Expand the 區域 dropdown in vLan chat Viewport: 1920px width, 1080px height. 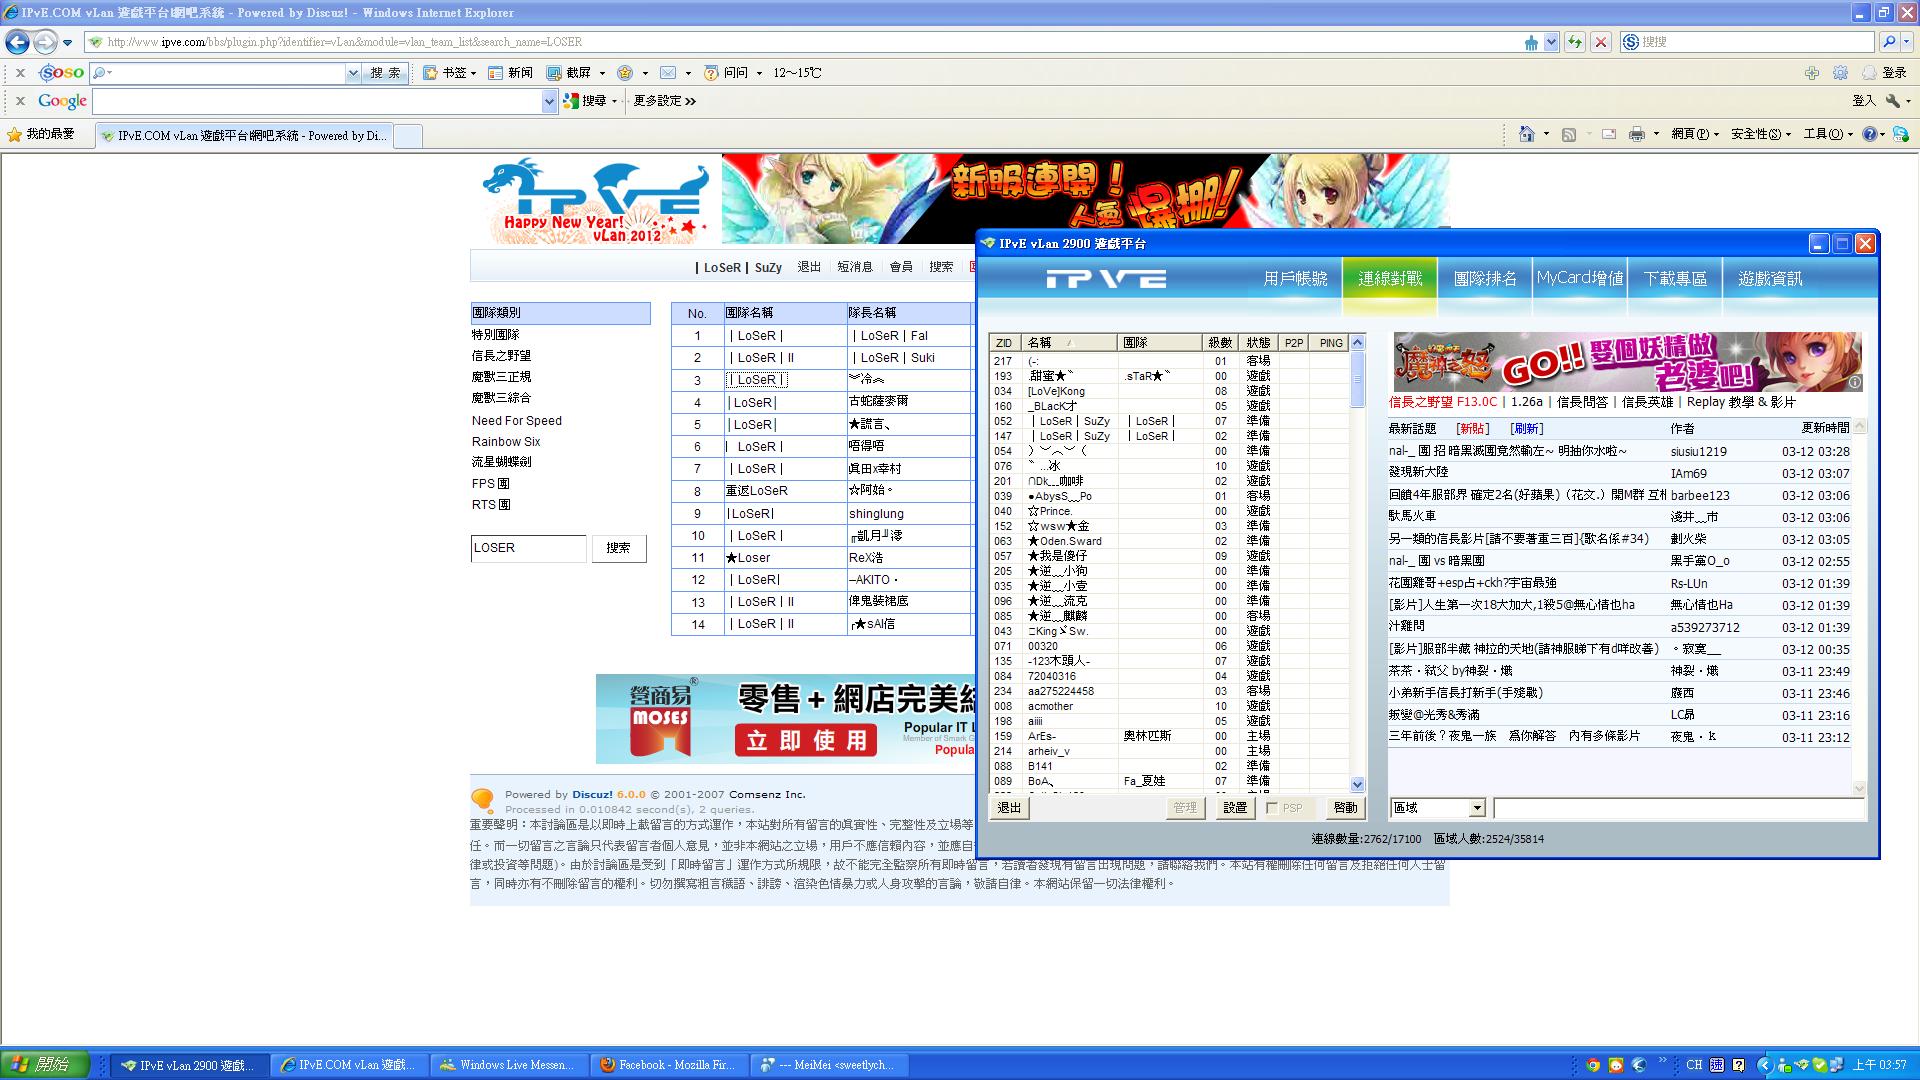[x=1477, y=808]
